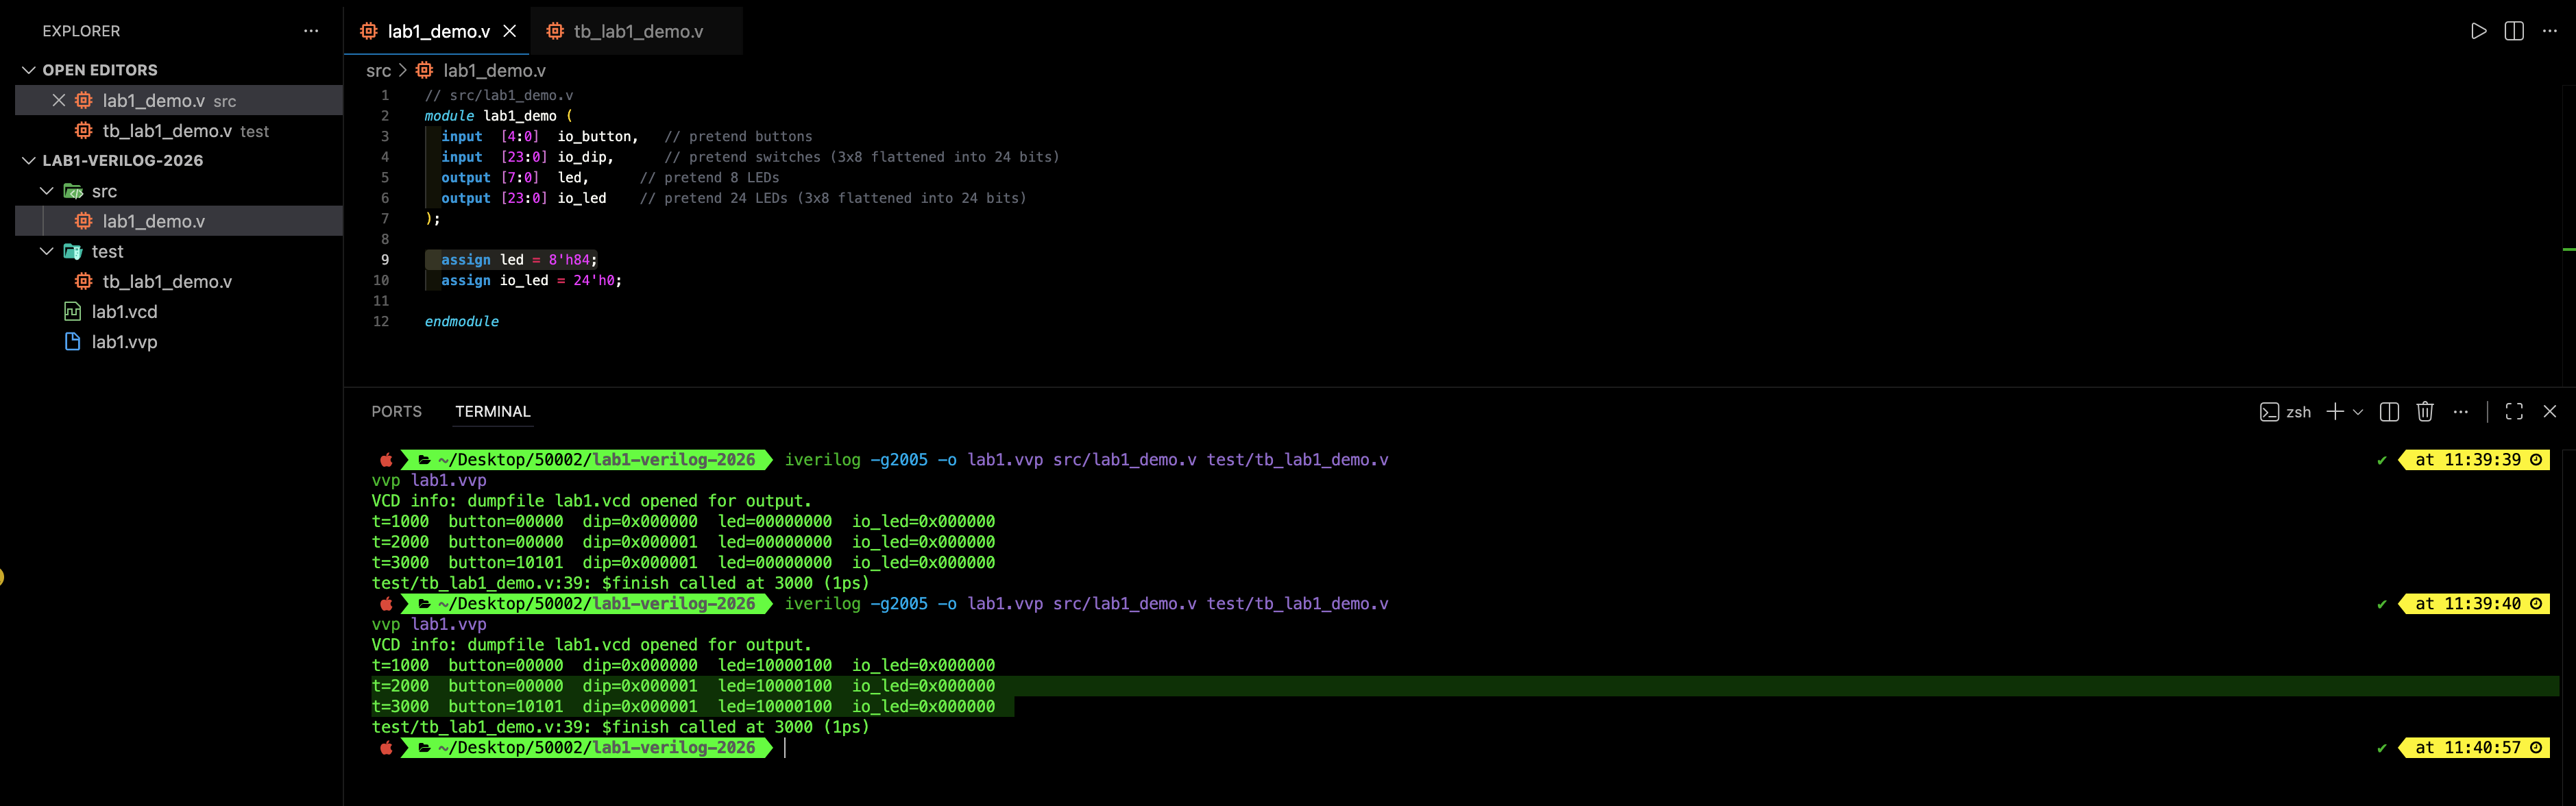This screenshot has width=2576, height=806.
Task: Split the editor right
Action: [2513, 31]
